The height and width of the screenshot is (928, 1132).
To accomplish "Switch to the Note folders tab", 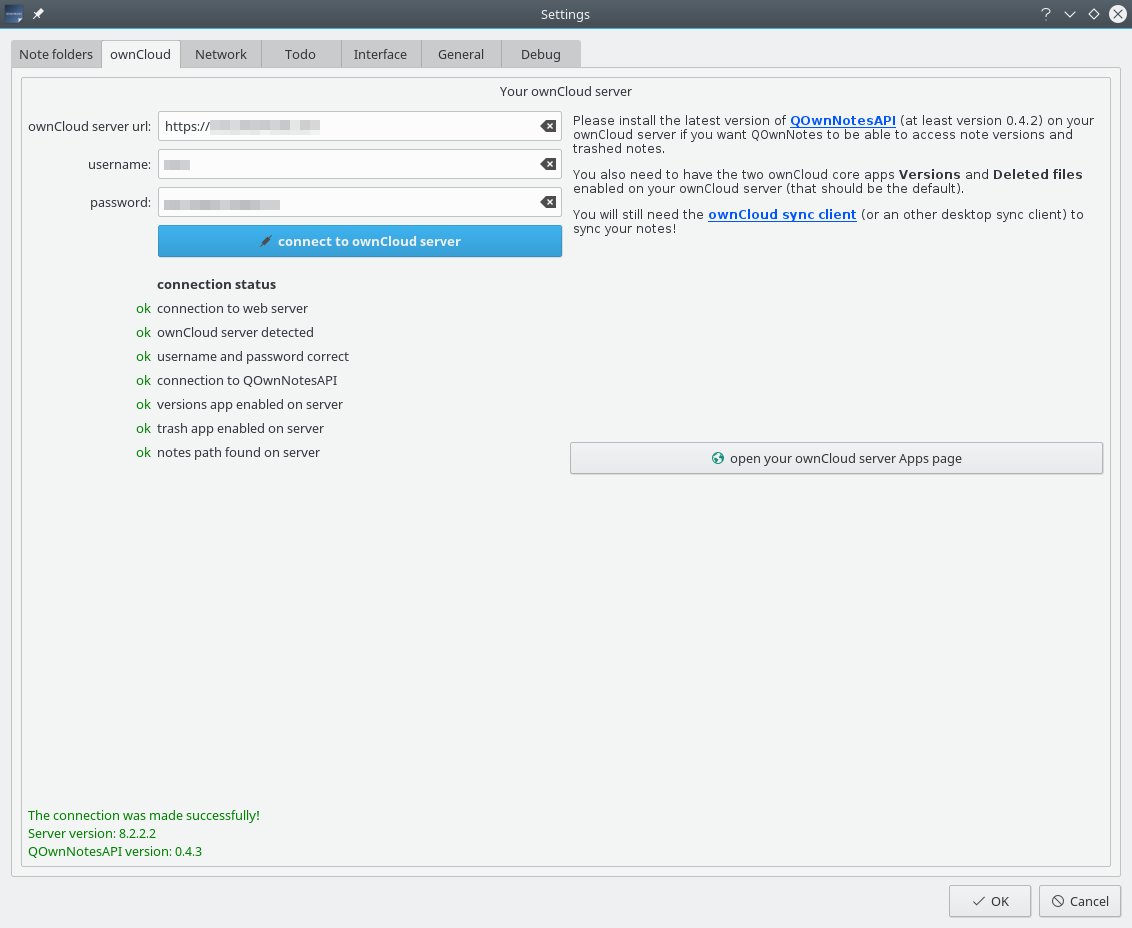I will click(x=56, y=54).
